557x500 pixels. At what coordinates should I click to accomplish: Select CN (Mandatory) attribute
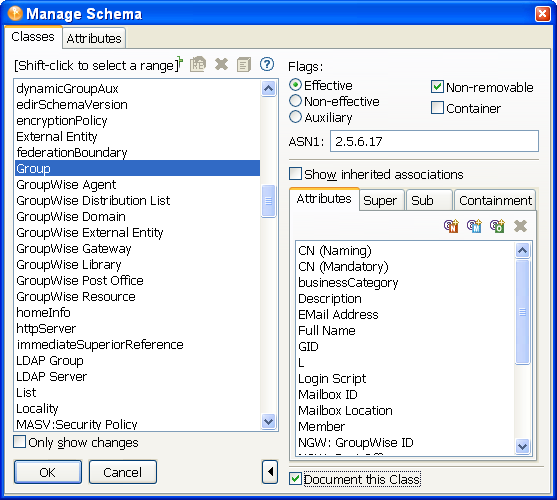405,266
